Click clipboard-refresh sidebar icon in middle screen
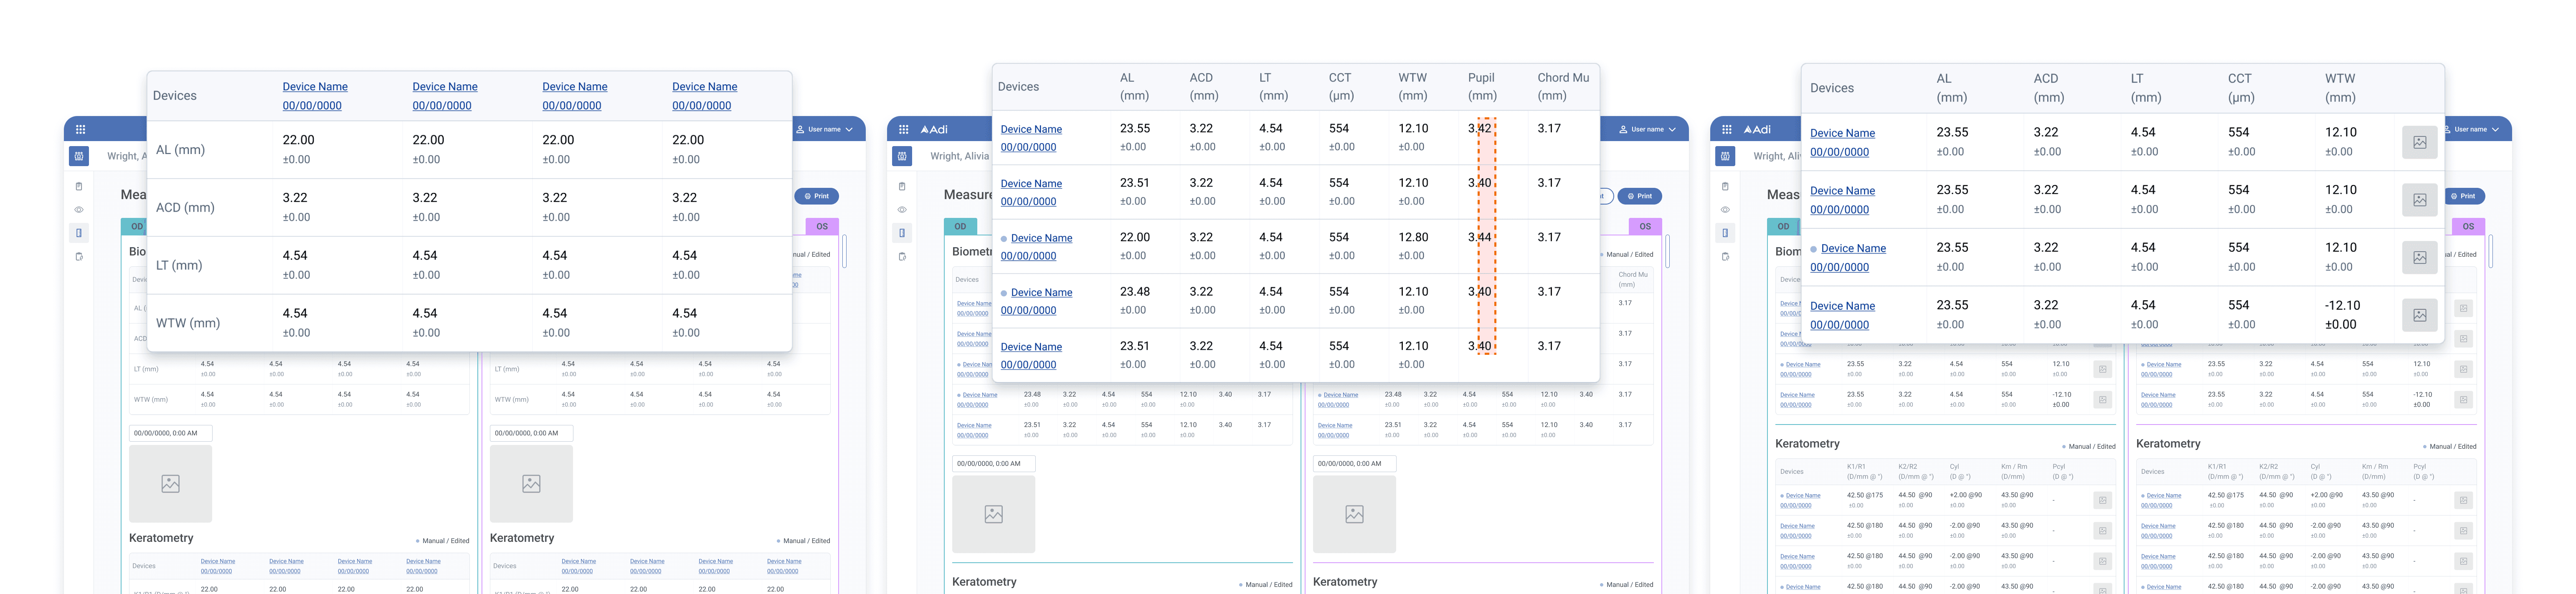Image resolution: width=2576 pixels, height=594 pixels. tap(902, 257)
